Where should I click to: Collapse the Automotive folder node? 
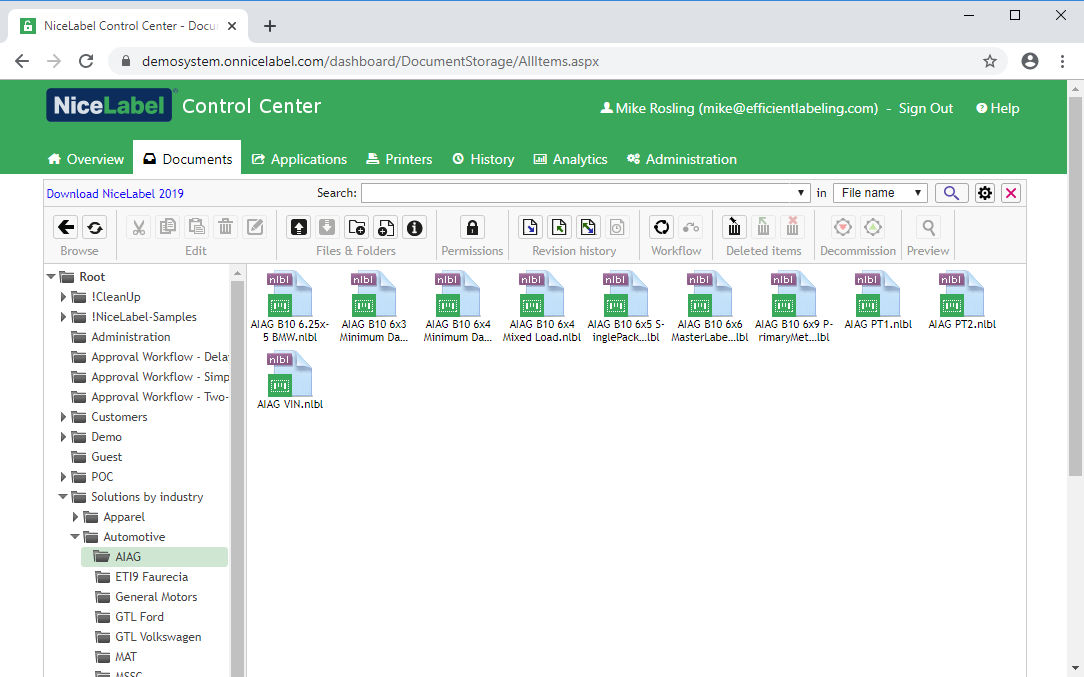click(x=76, y=537)
